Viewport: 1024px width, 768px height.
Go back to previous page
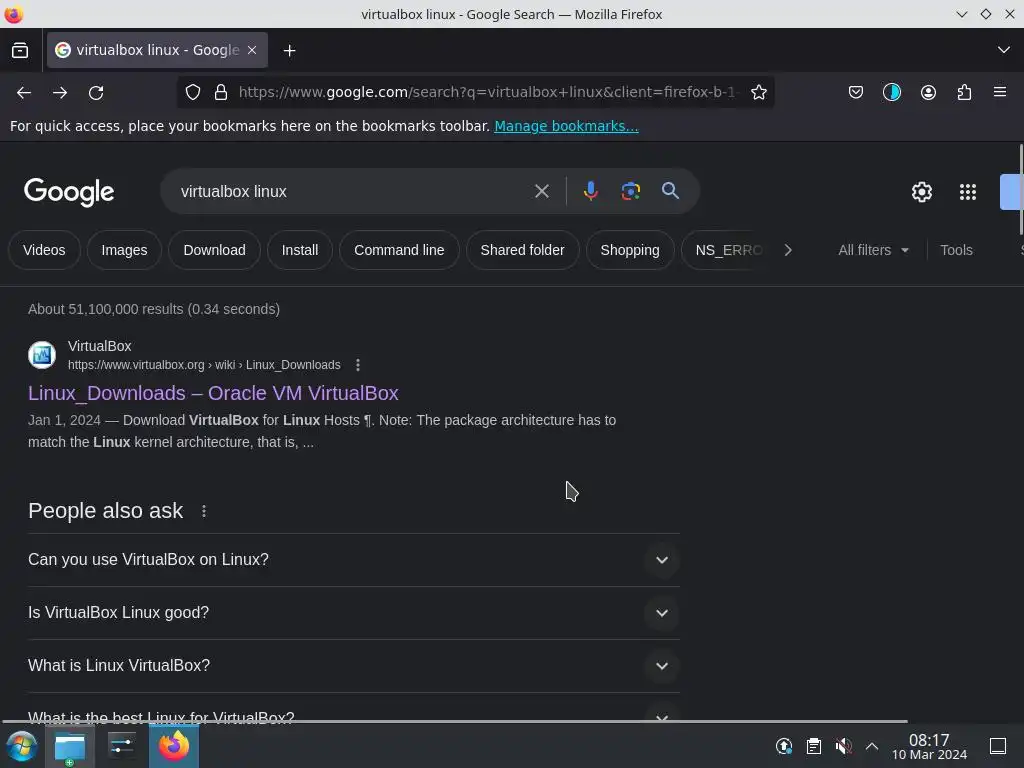(24, 93)
